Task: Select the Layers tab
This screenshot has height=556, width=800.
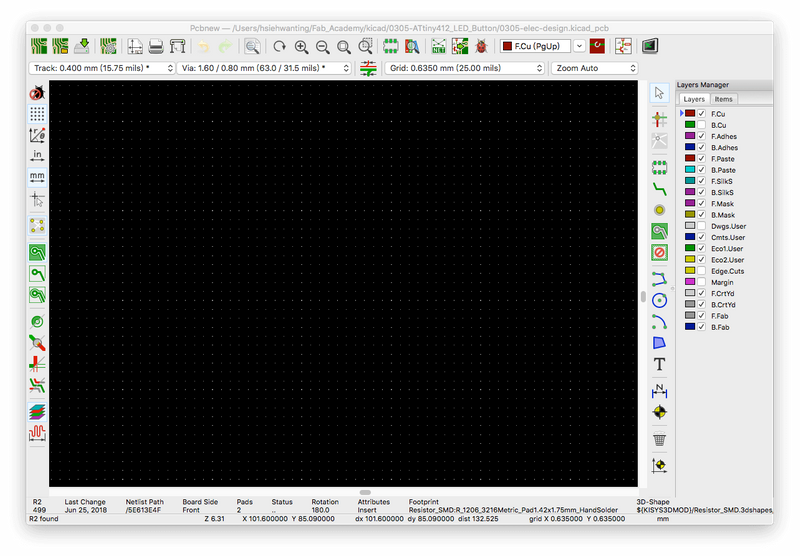Action: click(x=694, y=99)
